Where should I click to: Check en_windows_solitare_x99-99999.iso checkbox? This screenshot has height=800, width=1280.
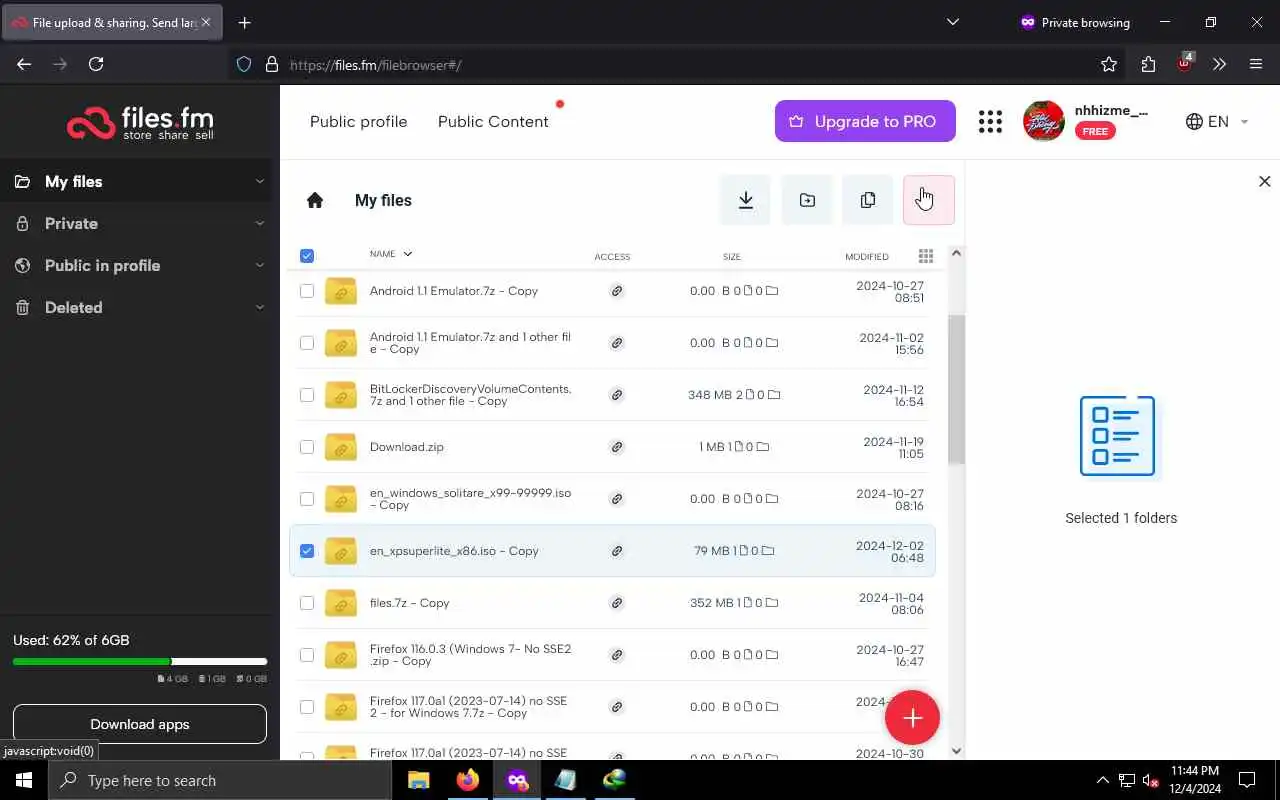307,499
